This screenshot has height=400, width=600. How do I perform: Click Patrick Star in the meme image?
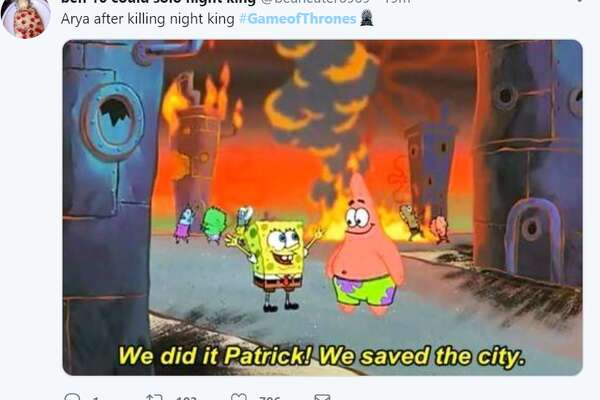(365, 245)
